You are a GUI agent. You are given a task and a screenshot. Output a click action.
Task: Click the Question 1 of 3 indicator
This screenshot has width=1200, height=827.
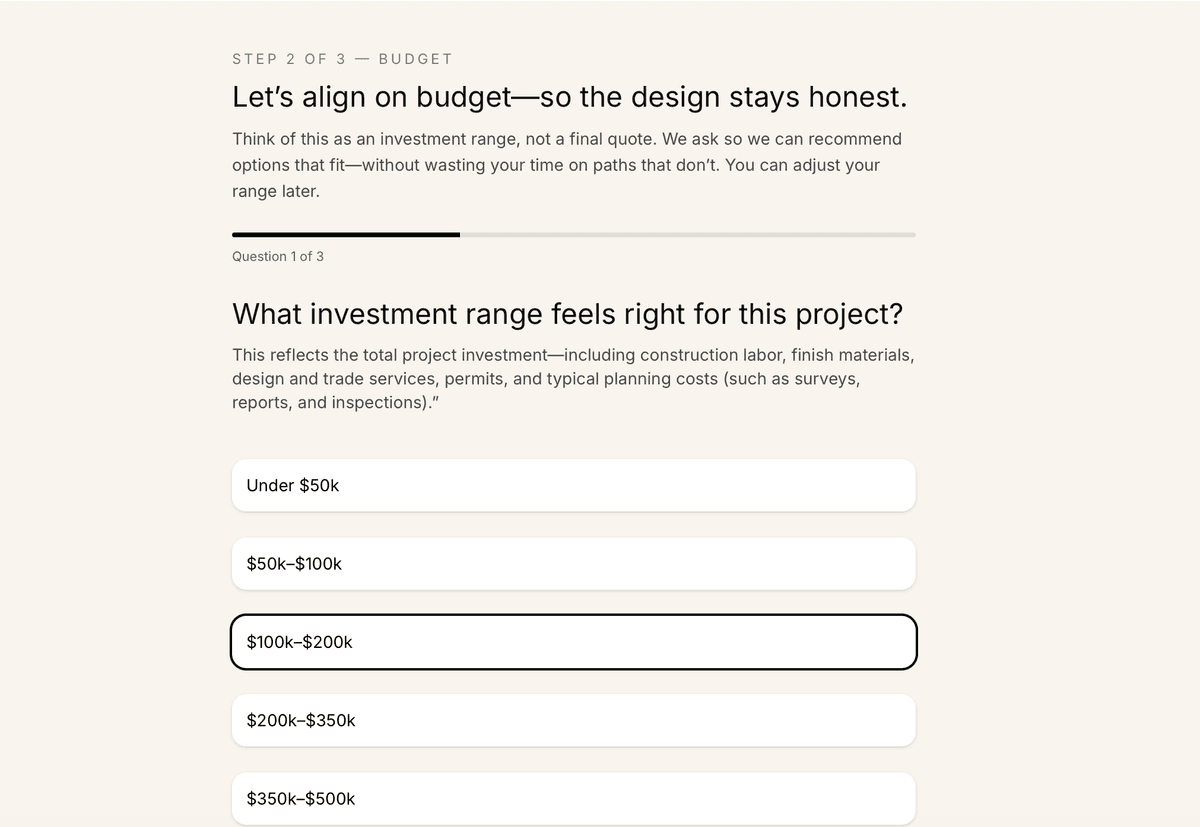278,256
